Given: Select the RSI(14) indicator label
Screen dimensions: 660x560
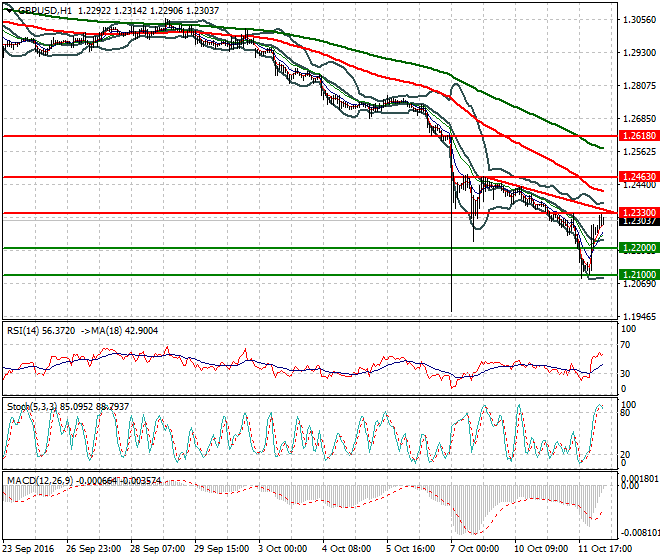Looking at the screenshot, I should [23, 331].
